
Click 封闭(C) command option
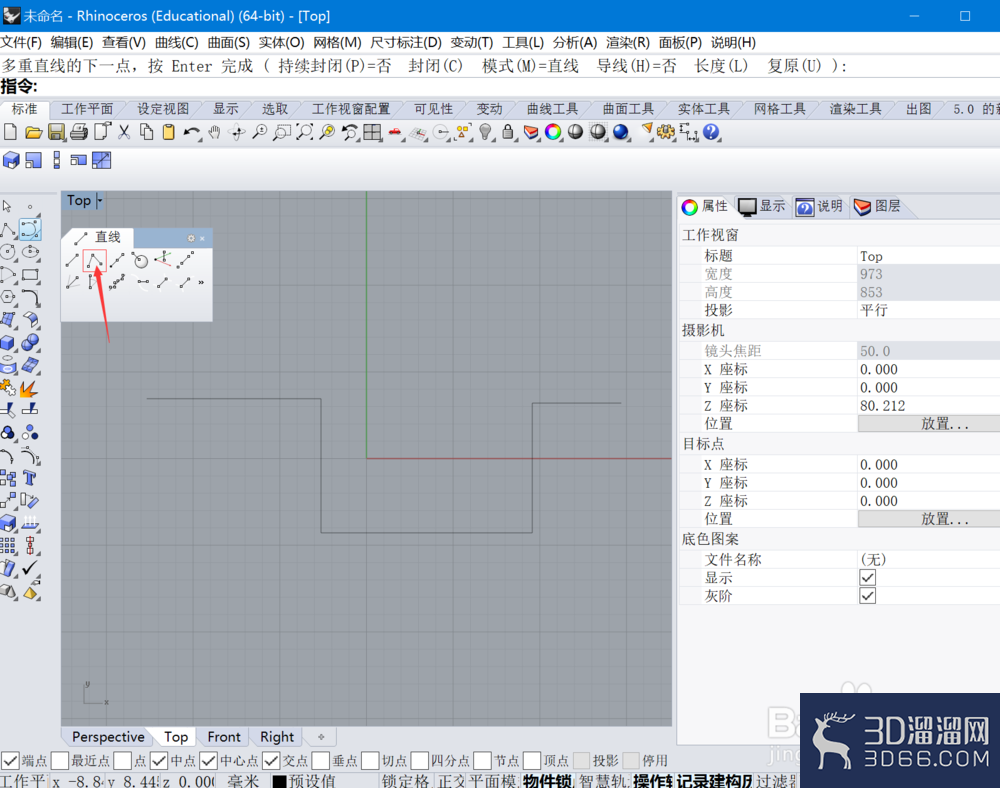click(x=436, y=66)
